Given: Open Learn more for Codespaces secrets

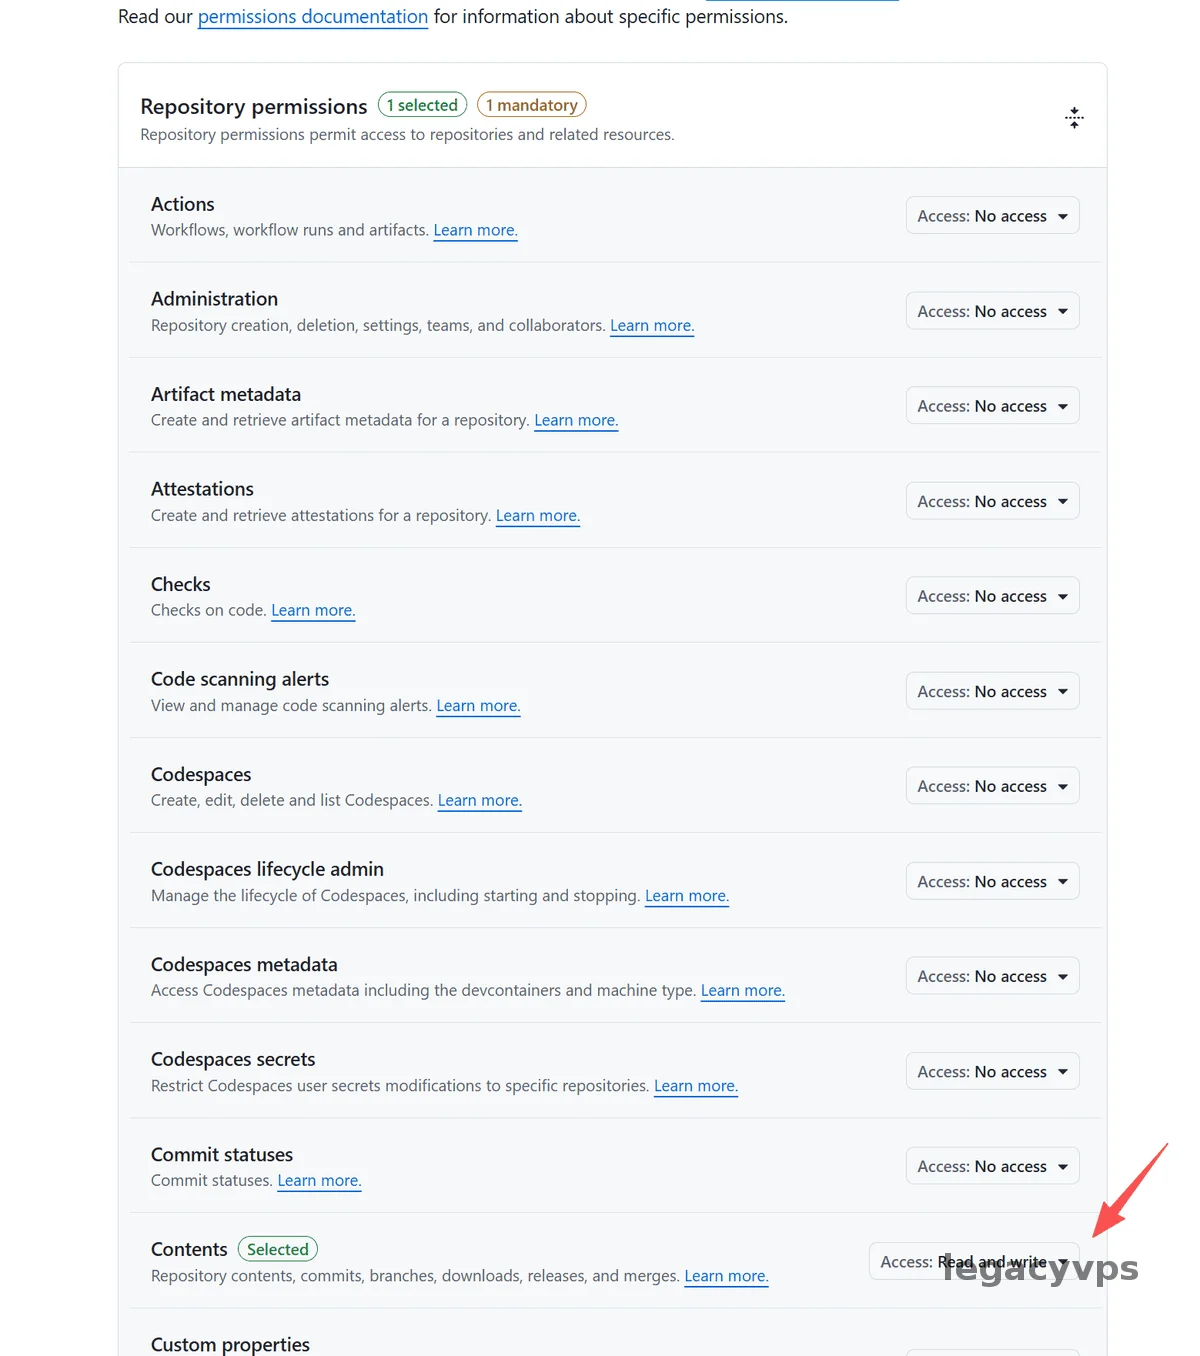Looking at the screenshot, I should pos(695,1086).
